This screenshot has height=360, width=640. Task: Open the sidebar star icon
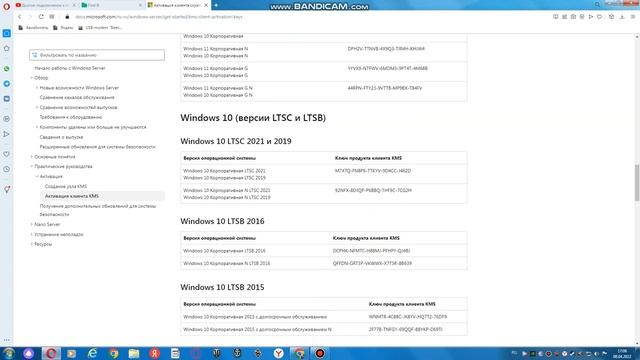pos(7,48)
